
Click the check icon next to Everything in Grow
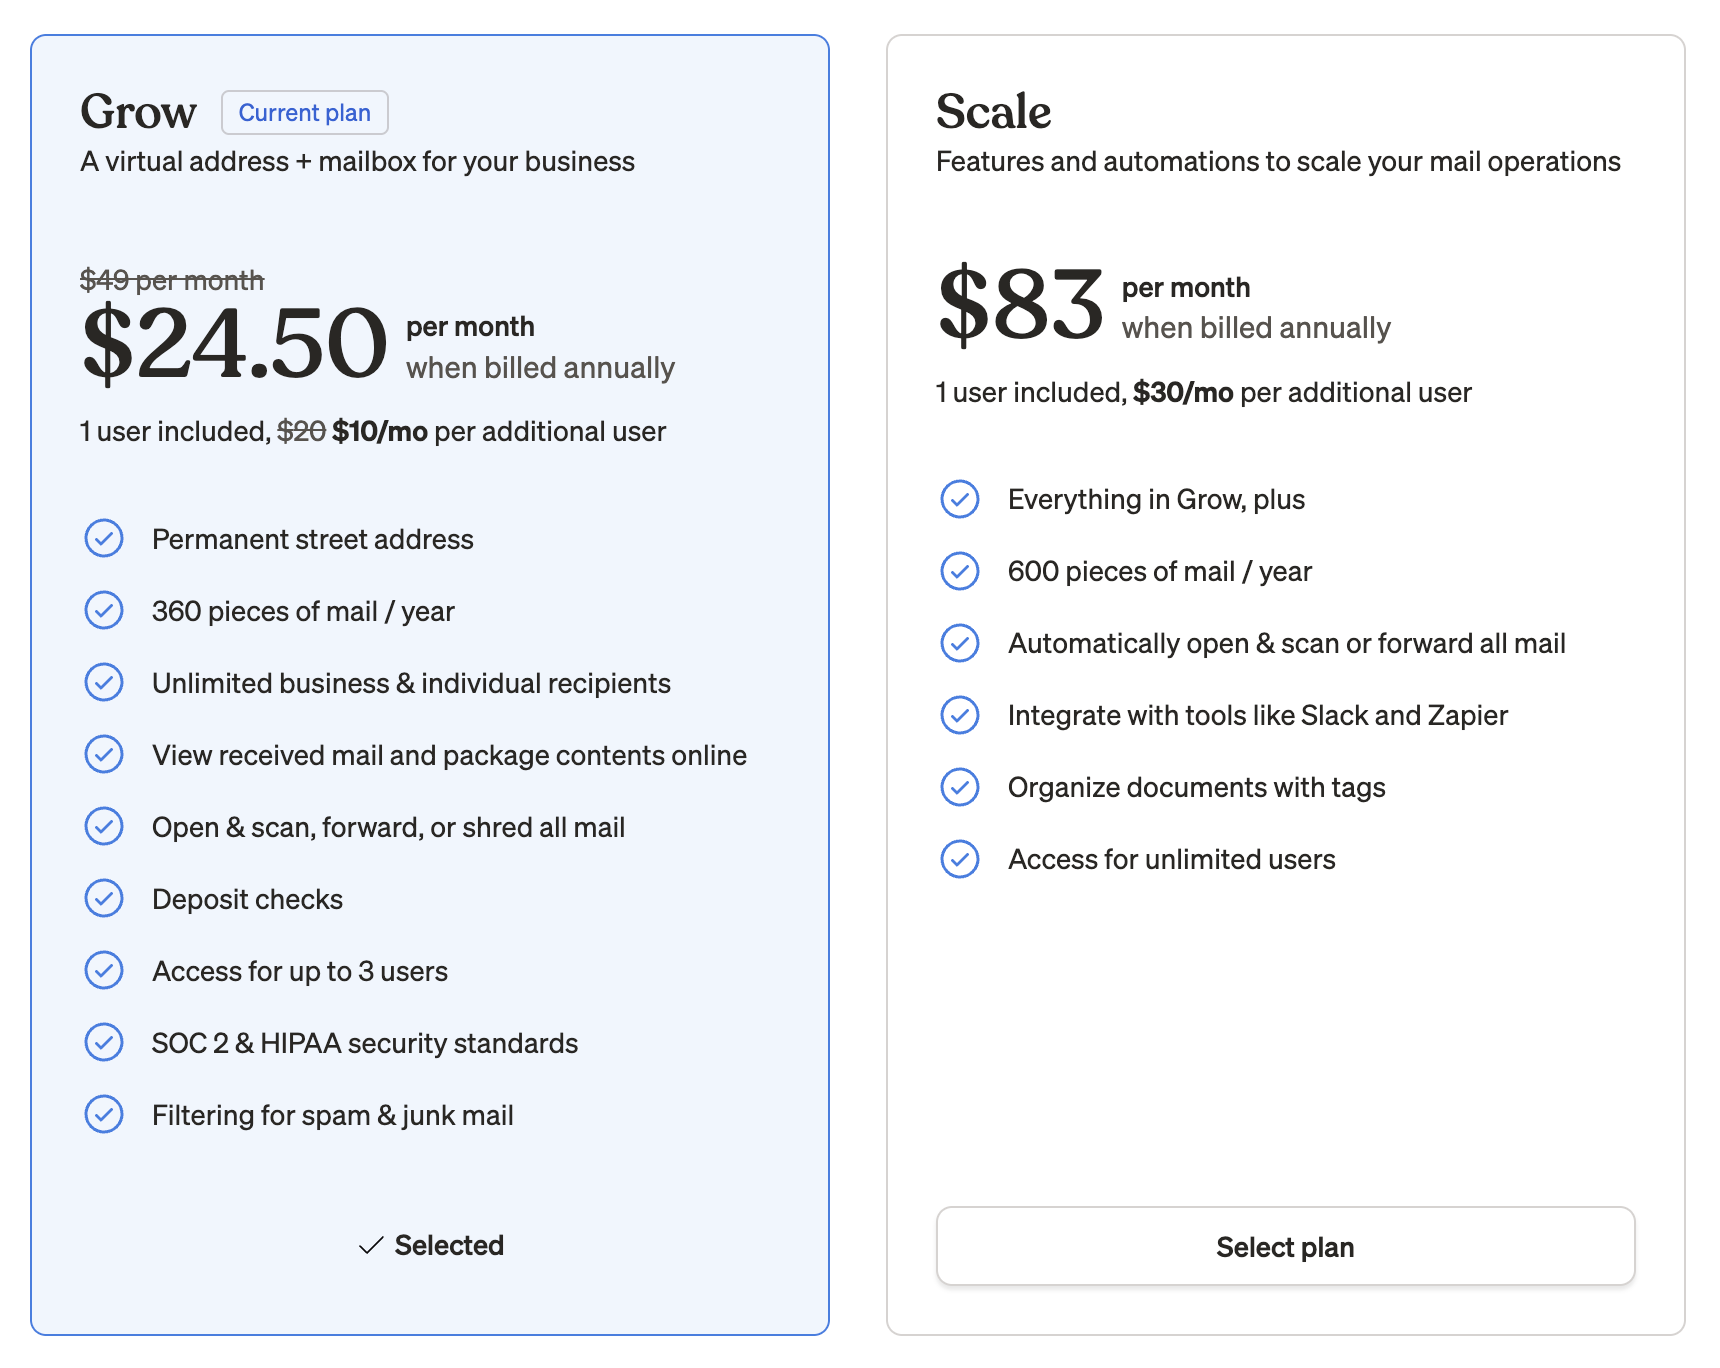coord(960,499)
